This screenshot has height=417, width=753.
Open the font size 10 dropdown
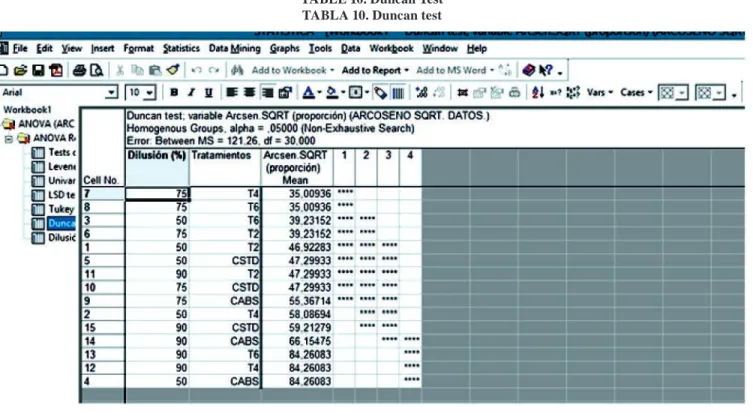pos(150,93)
